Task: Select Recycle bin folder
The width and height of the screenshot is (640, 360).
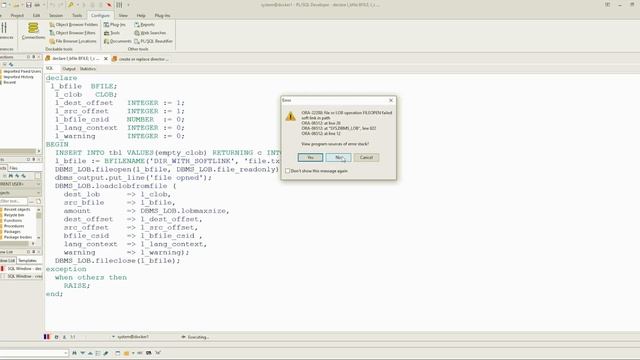Action: click(14, 215)
